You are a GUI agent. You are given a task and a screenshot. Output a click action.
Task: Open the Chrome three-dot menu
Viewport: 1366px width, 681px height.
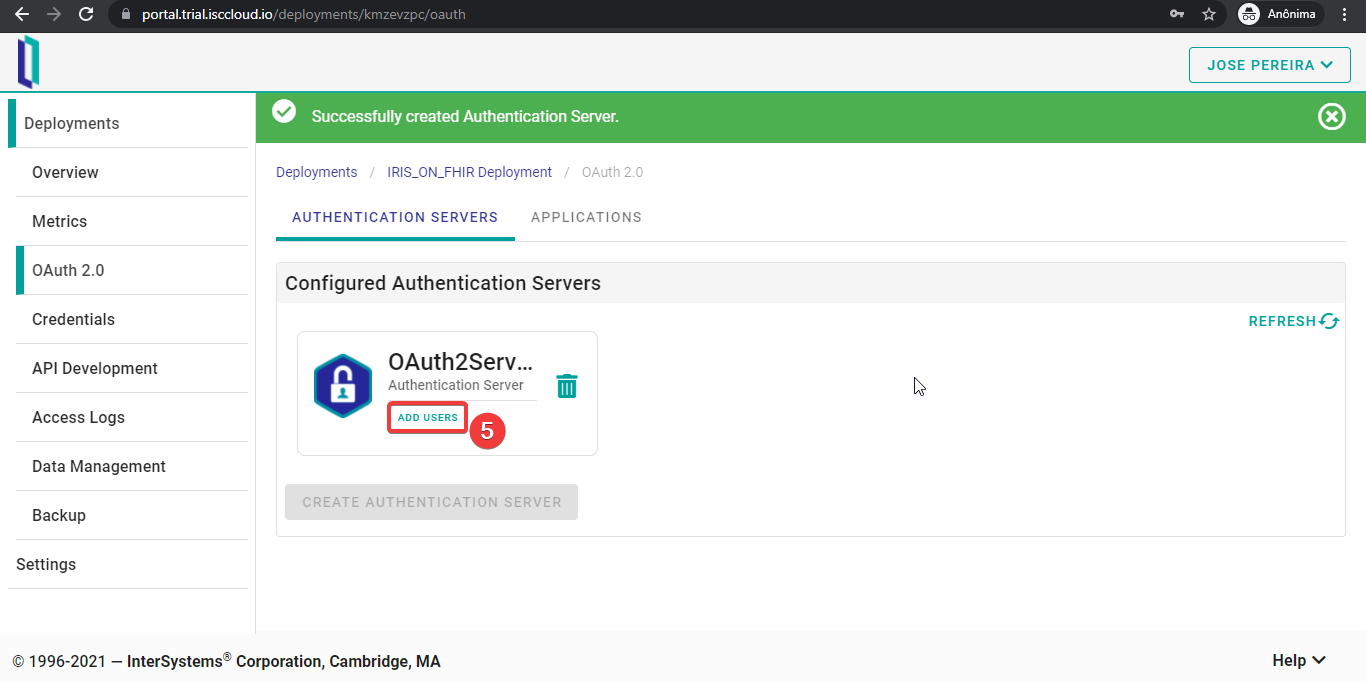pyautogui.click(x=1345, y=14)
